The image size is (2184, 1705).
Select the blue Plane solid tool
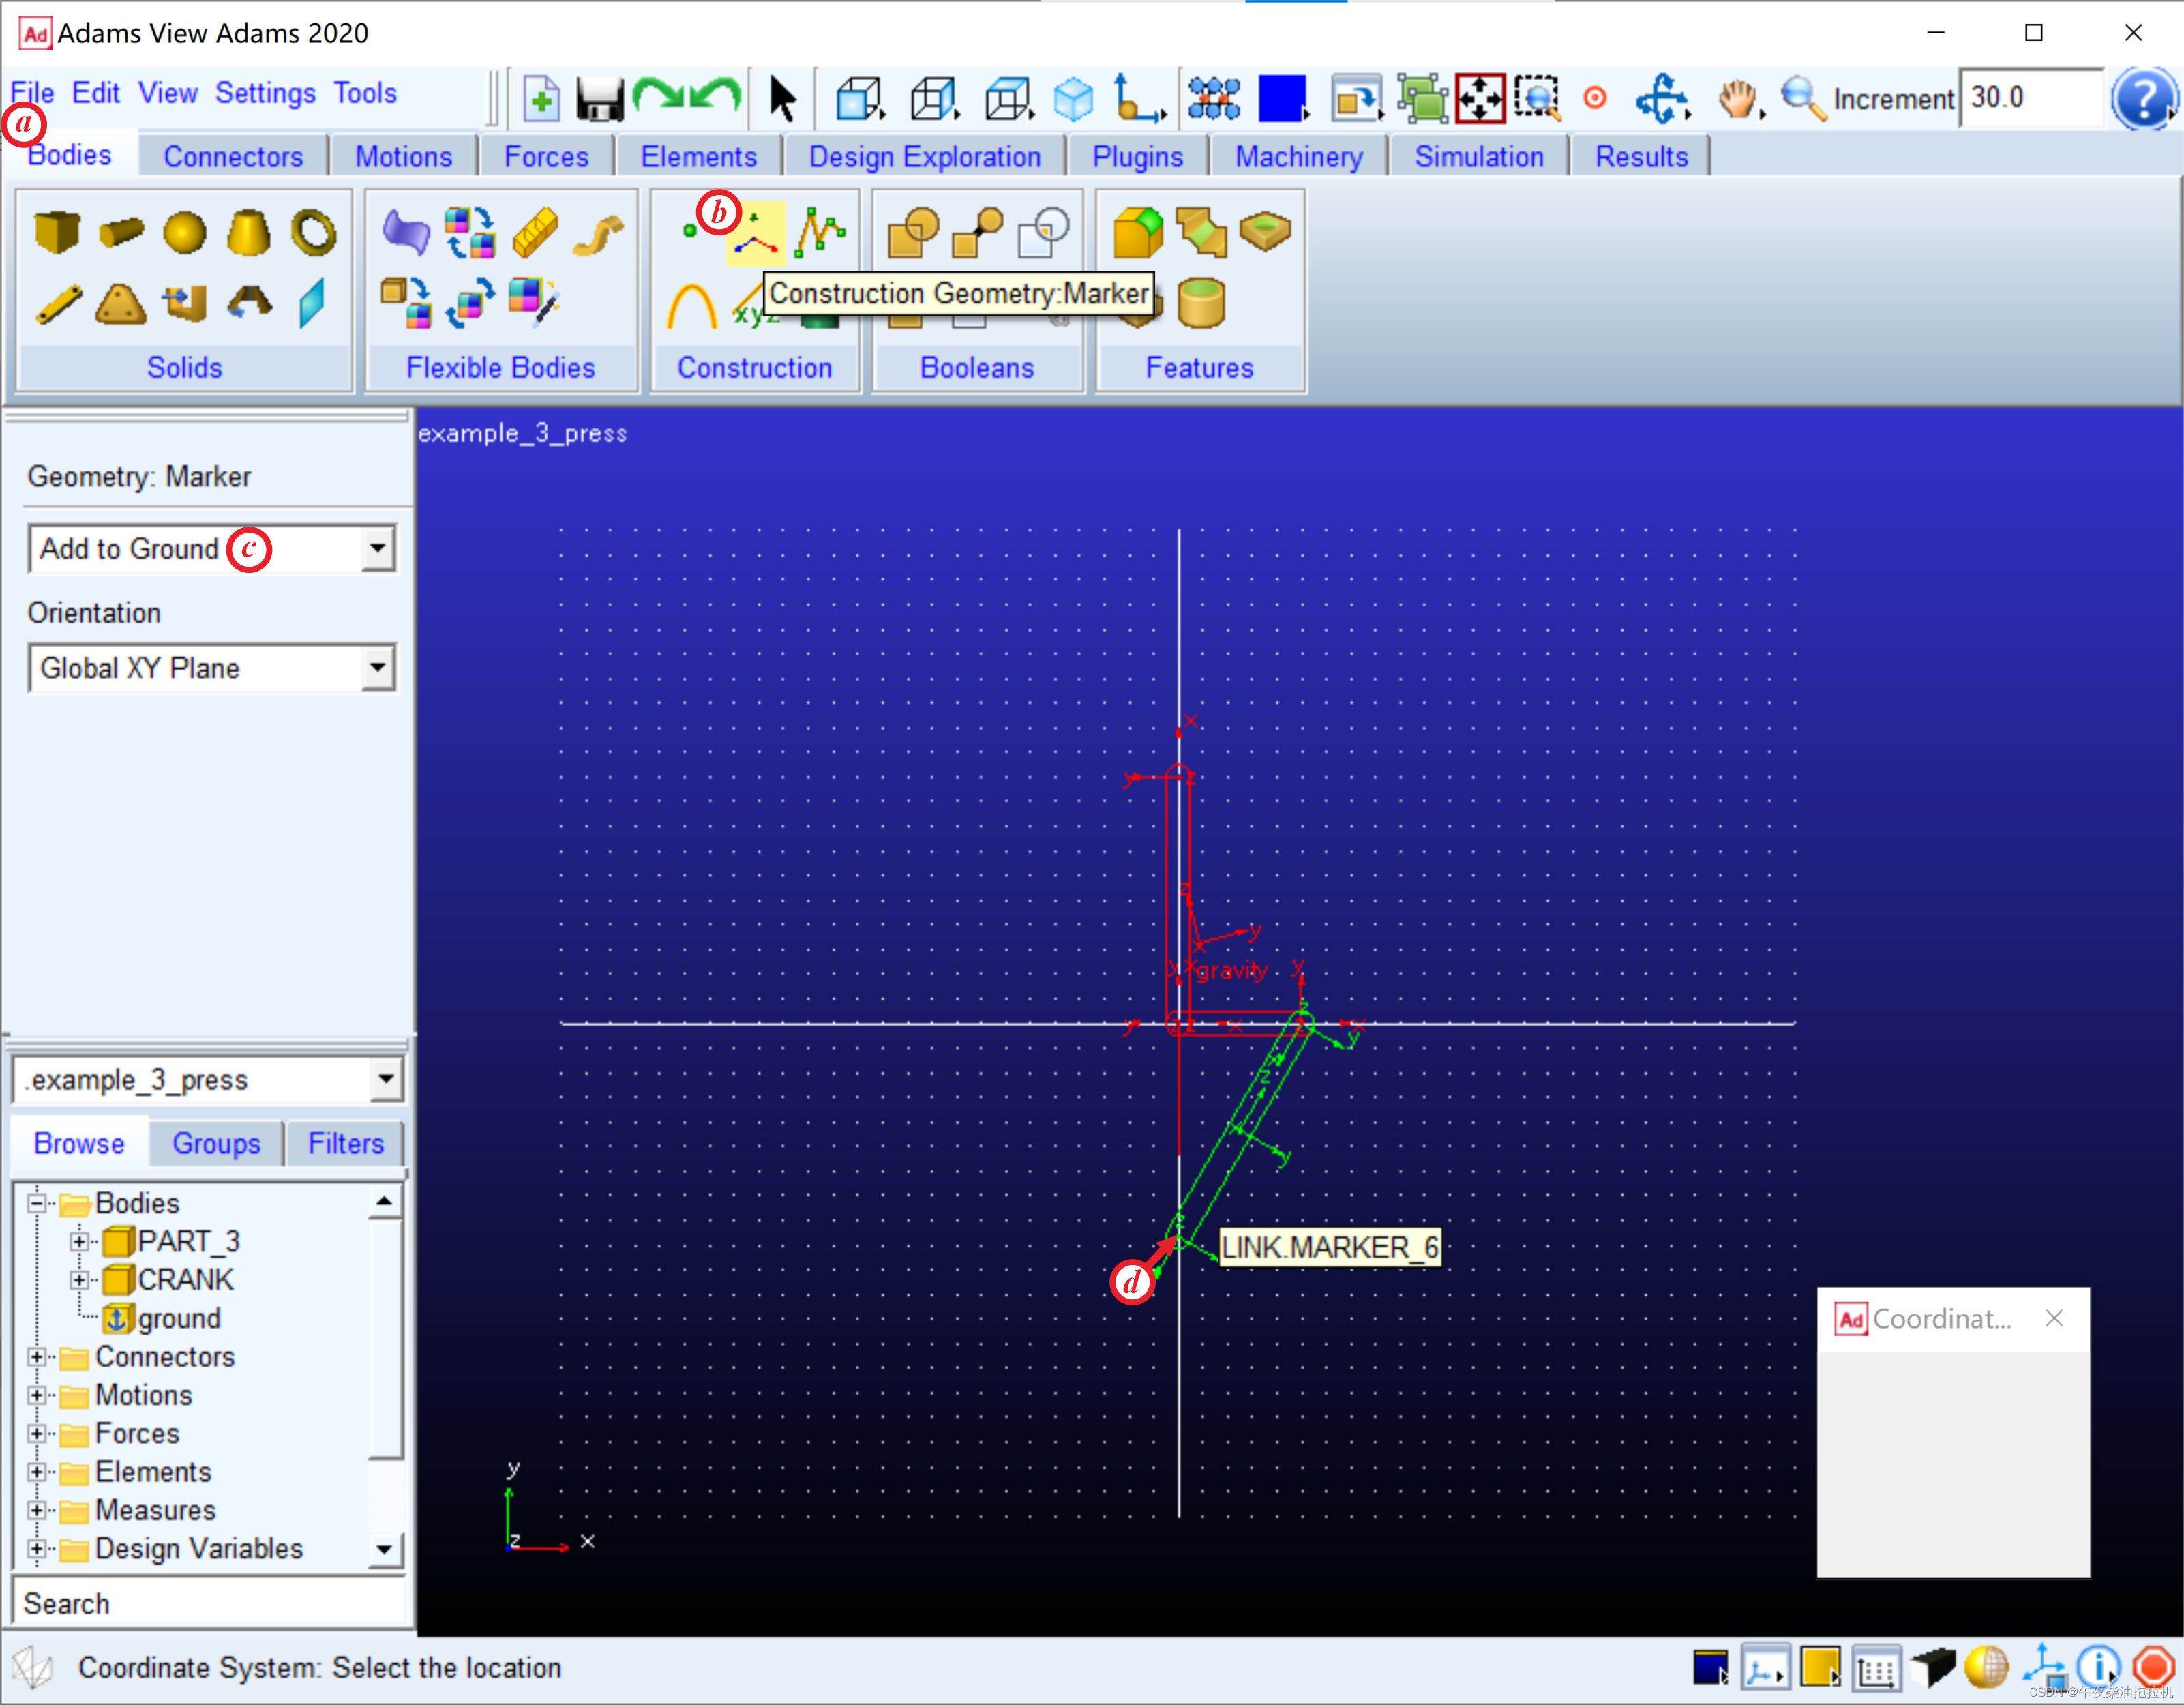click(x=312, y=303)
